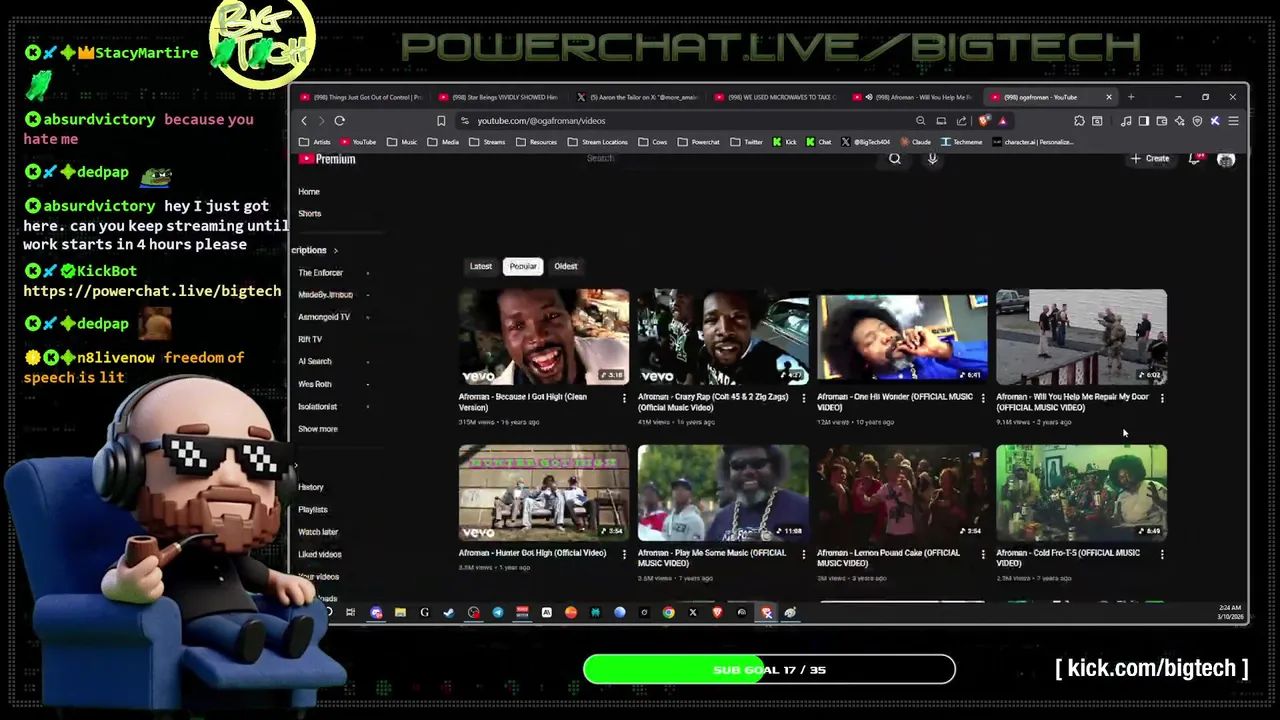
Task: Click the music note playlist toolbar icon
Action: pos(1126,121)
